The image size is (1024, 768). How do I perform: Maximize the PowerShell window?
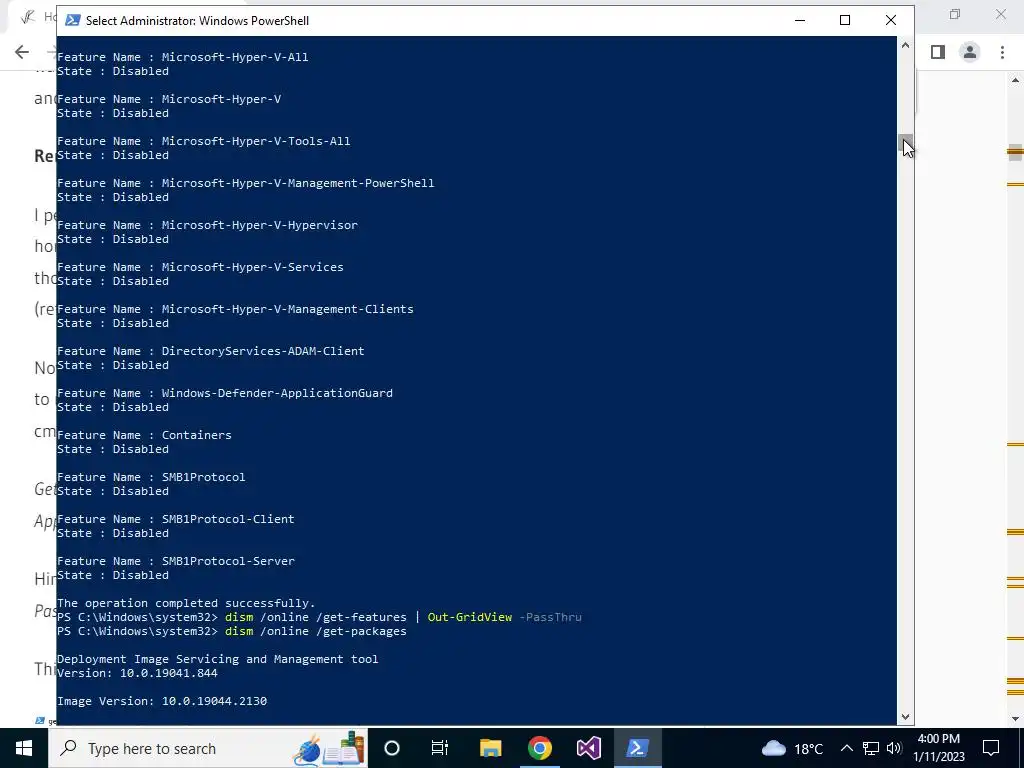[x=845, y=20]
